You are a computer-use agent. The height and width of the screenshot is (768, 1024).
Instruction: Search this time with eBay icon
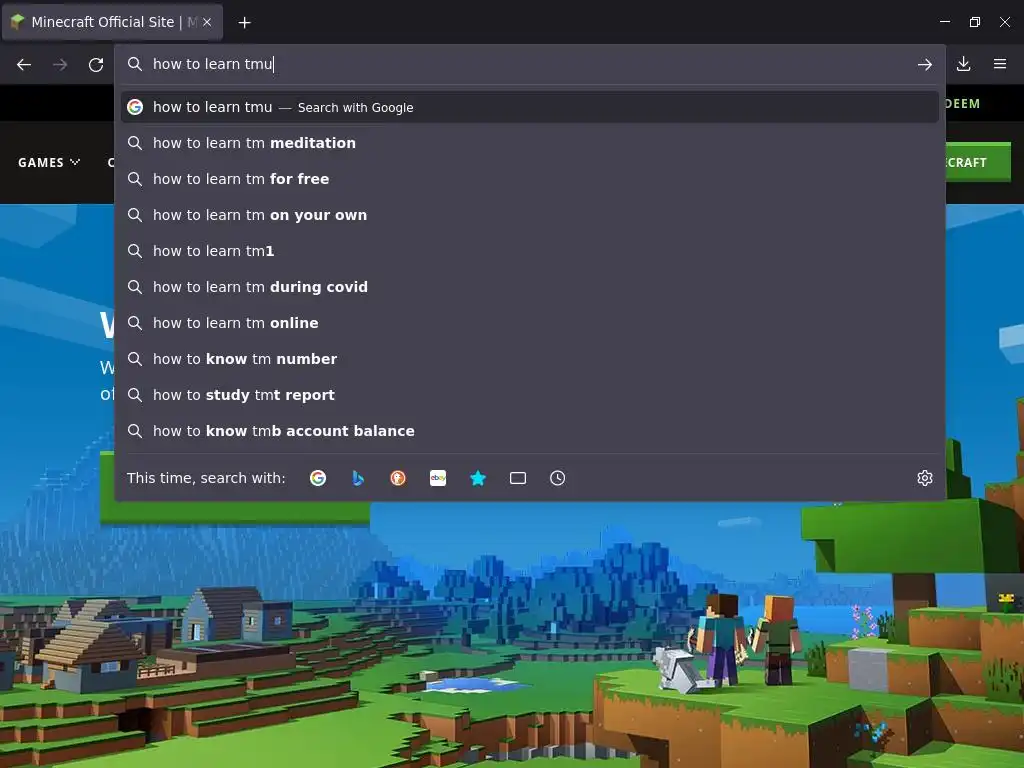(x=438, y=478)
